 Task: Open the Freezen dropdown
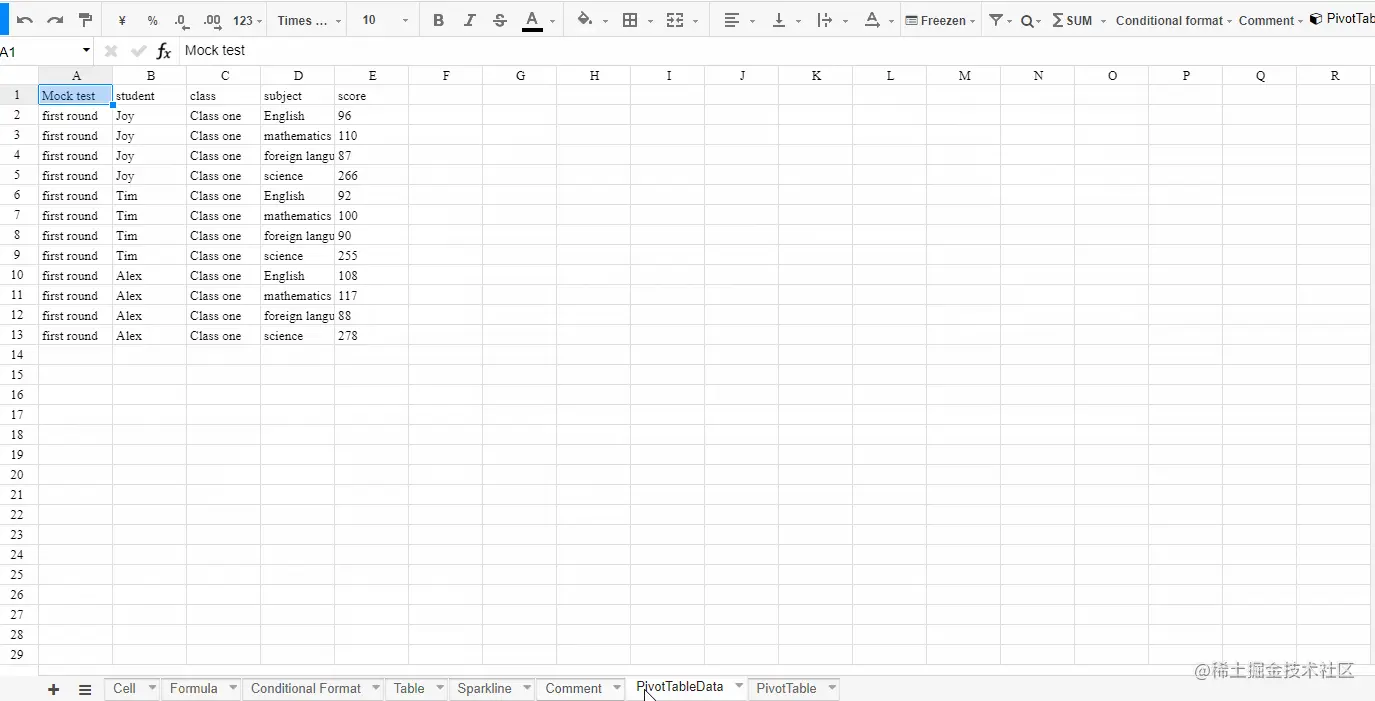[x=940, y=20]
